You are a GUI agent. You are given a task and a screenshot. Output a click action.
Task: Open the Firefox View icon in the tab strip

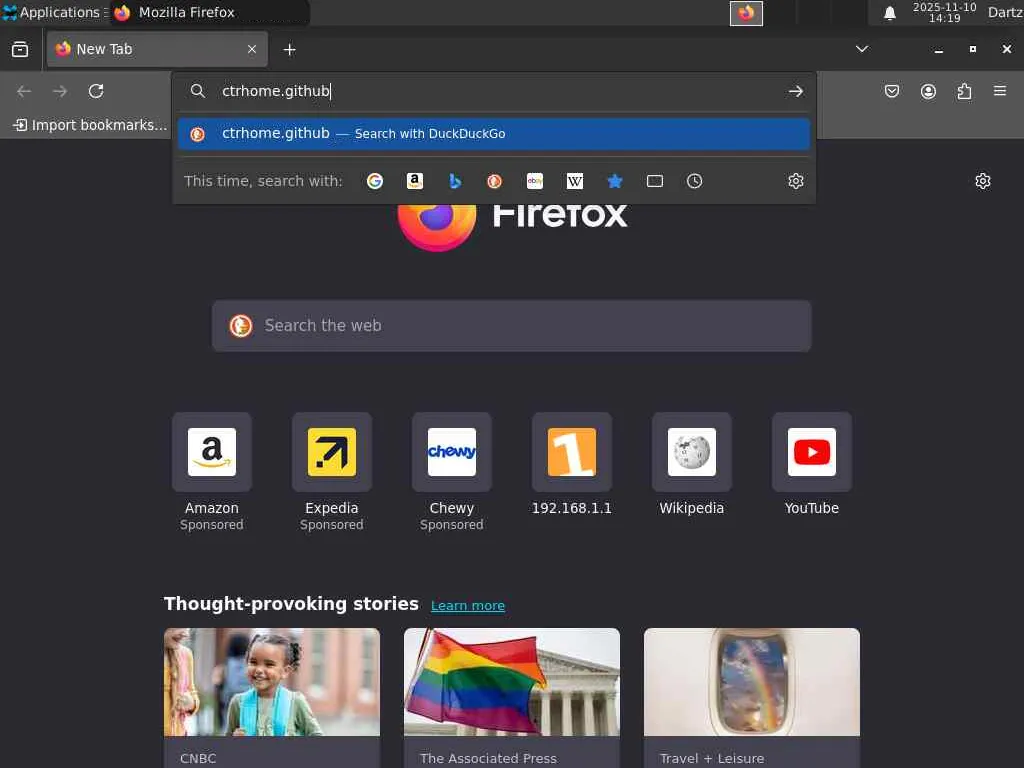[20, 49]
